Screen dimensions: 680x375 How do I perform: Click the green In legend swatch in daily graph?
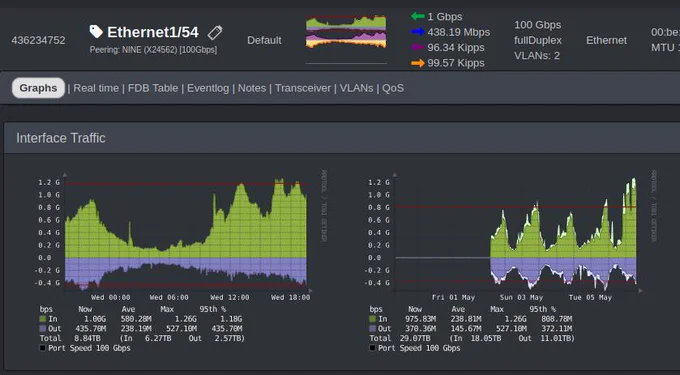(42, 319)
